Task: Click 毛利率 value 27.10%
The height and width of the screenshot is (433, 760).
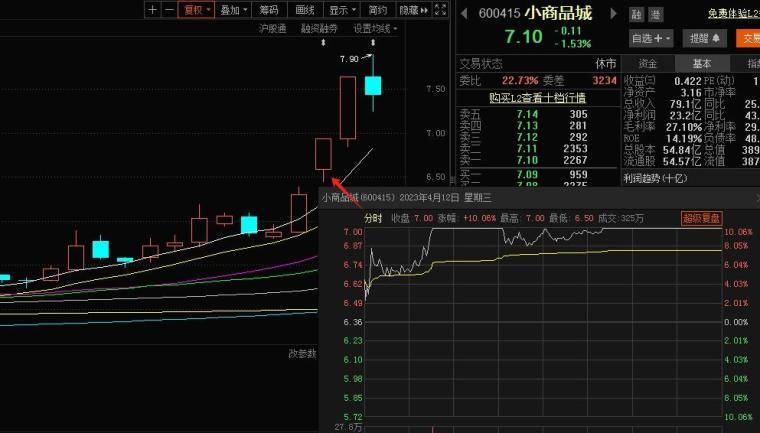Action: coord(684,127)
